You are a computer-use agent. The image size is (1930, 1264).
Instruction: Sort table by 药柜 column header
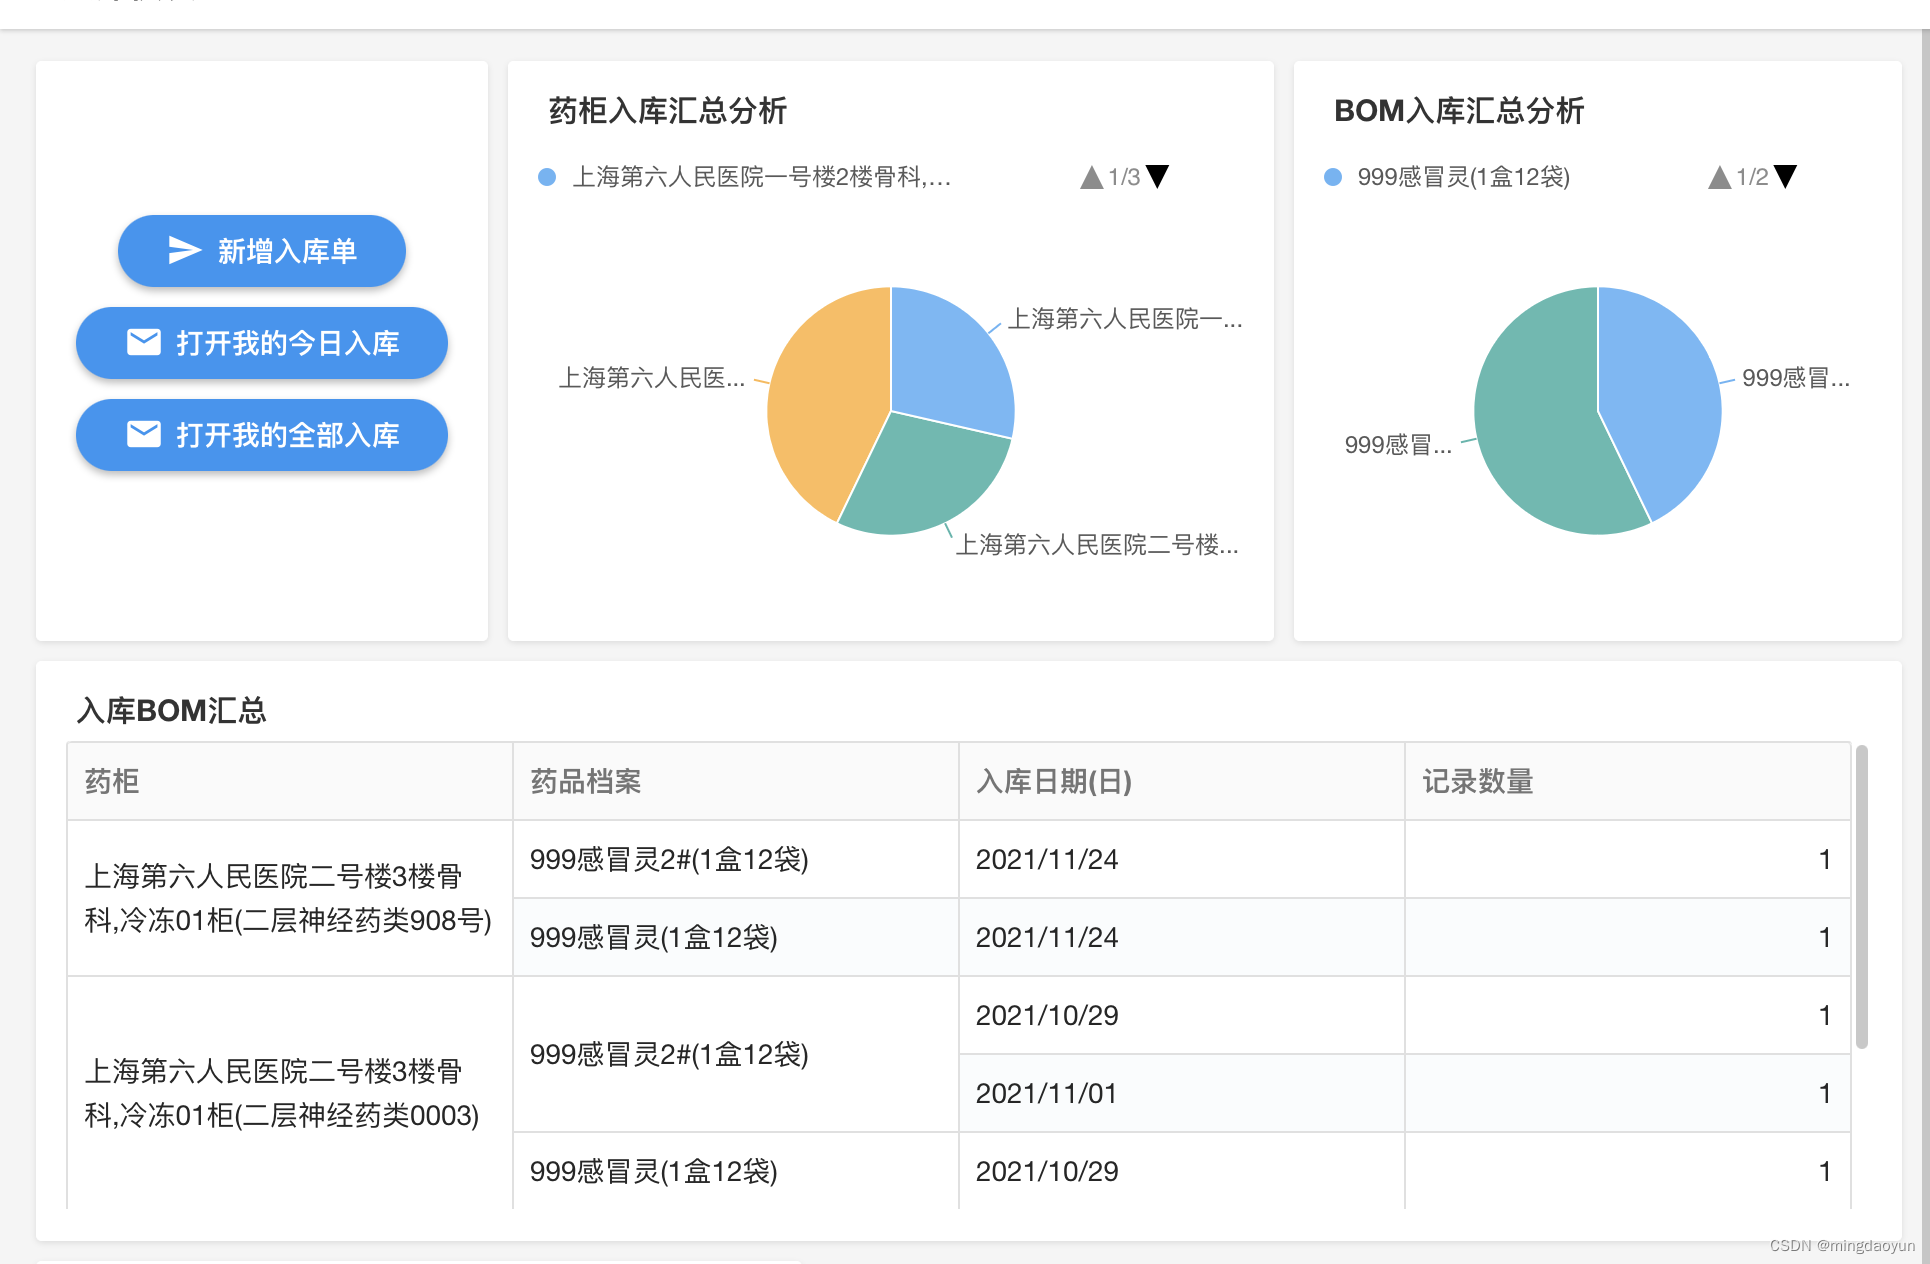[x=112, y=781]
